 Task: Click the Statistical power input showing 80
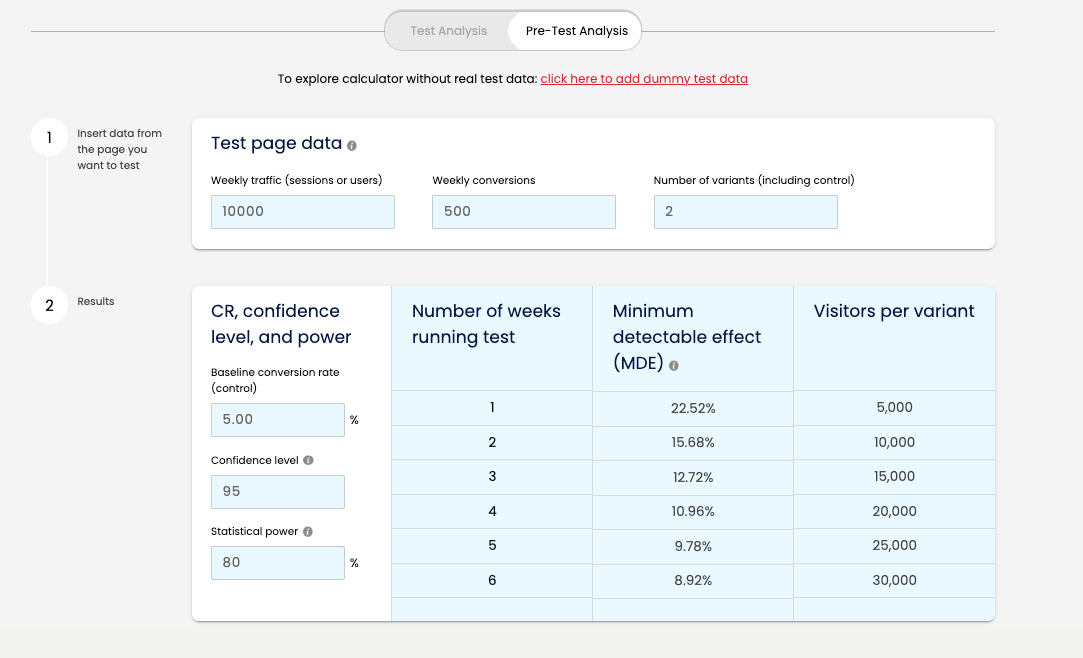click(x=278, y=563)
